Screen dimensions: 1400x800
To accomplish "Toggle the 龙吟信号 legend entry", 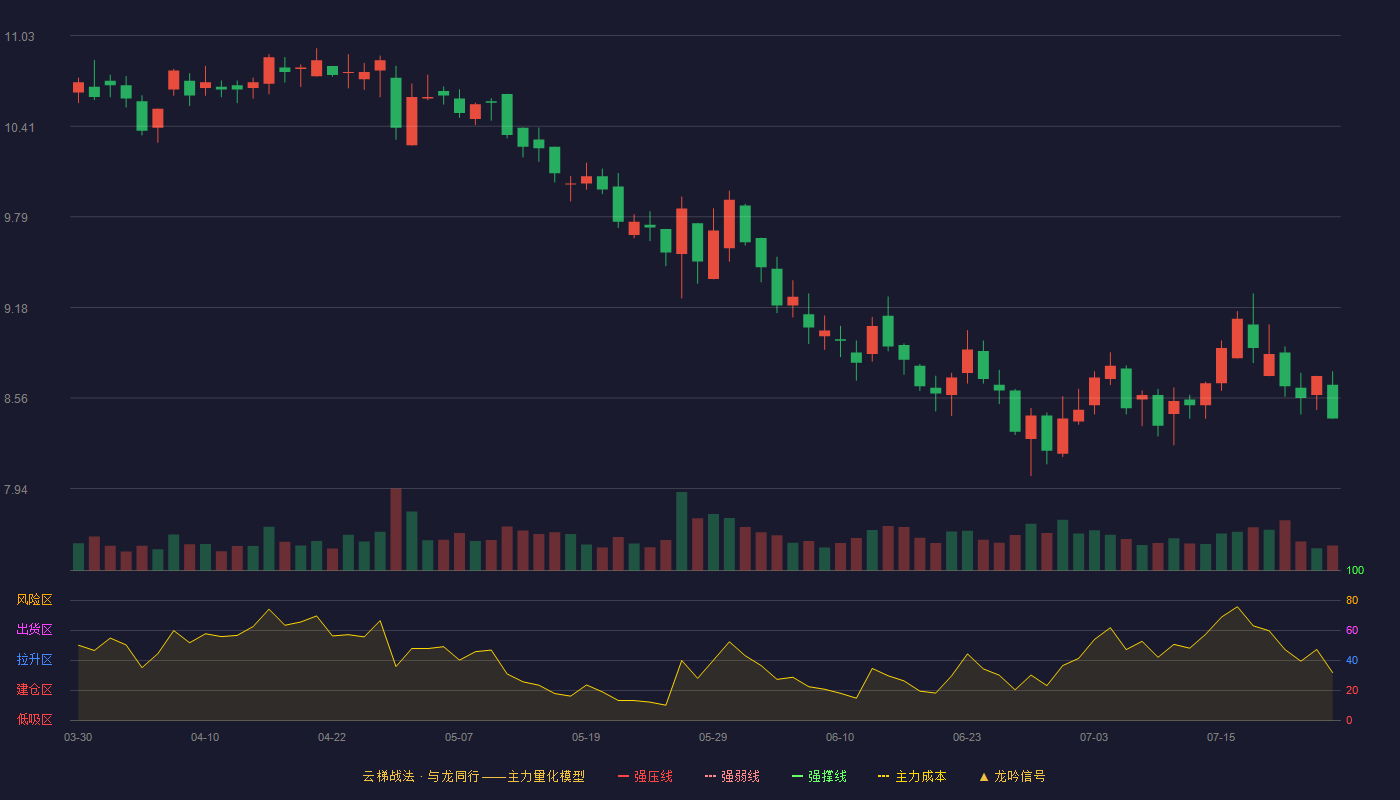I will 1012,776.
